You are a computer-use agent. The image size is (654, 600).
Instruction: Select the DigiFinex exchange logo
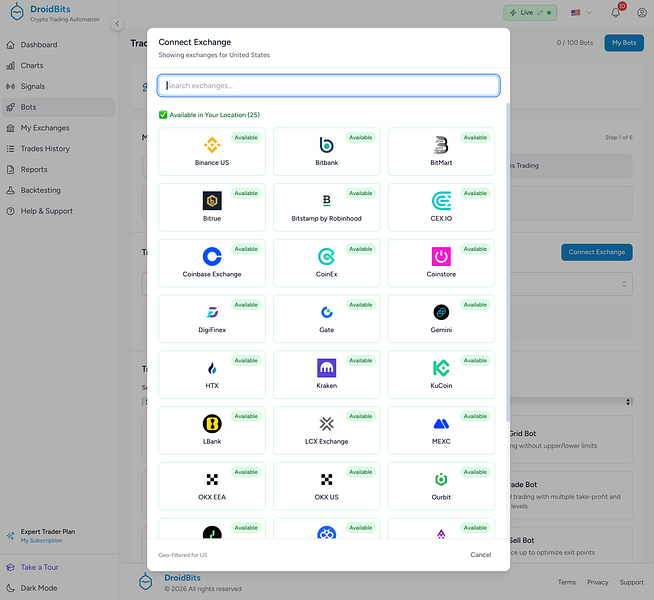coord(212,312)
